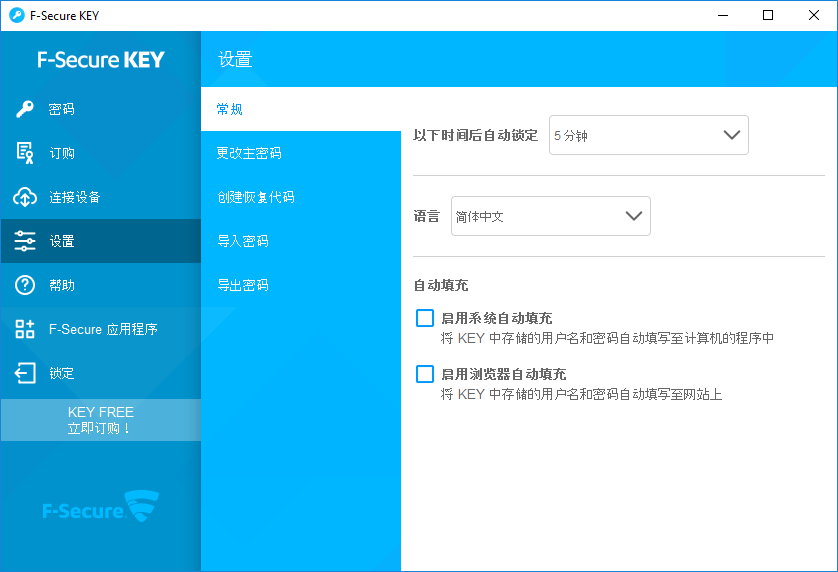Click the F-Secure KEY heading logo
Screen dimensions: 838x572
coord(101,59)
